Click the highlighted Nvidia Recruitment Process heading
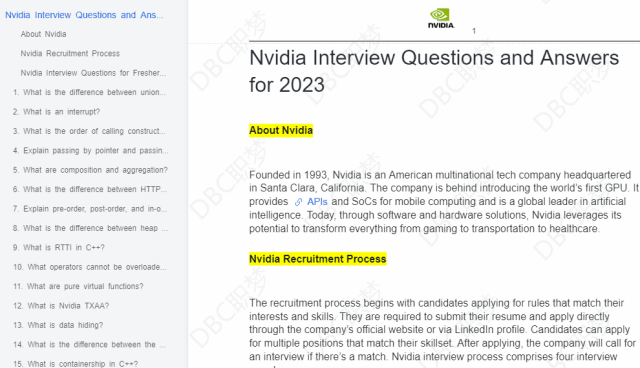640x368 pixels. (318, 259)
